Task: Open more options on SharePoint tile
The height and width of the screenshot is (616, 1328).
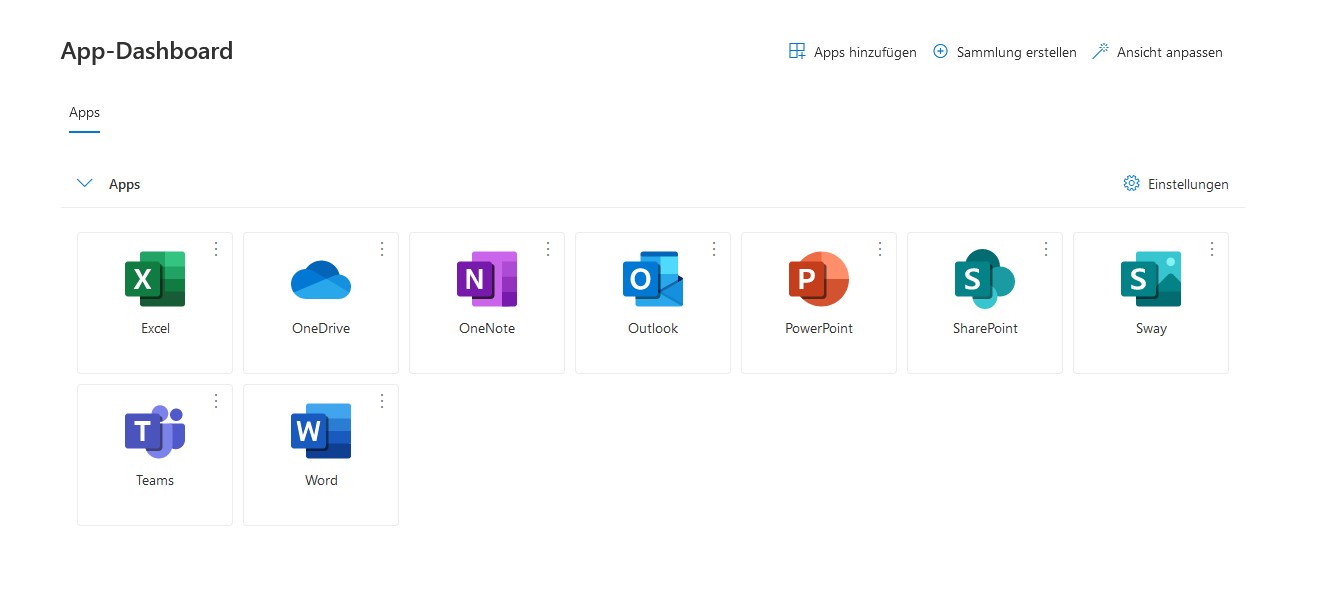Action: tap(1046, 249)
